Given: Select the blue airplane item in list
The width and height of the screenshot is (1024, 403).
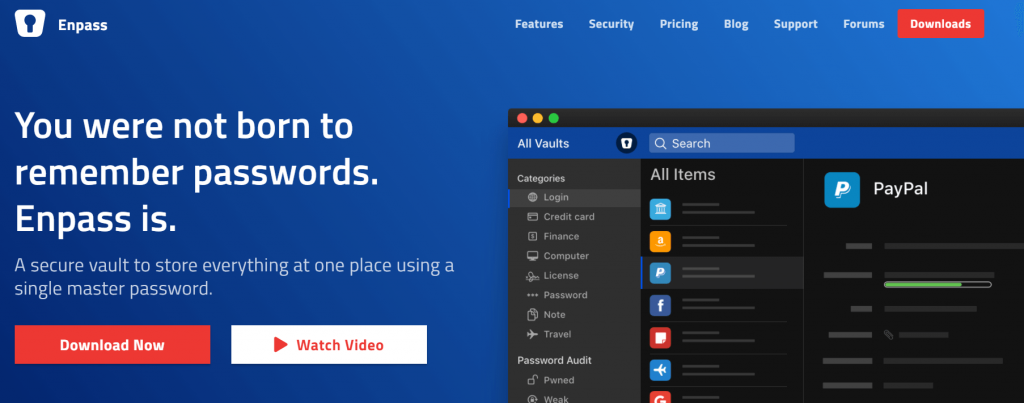Looking at the screenshot, I should click(722, 370).
